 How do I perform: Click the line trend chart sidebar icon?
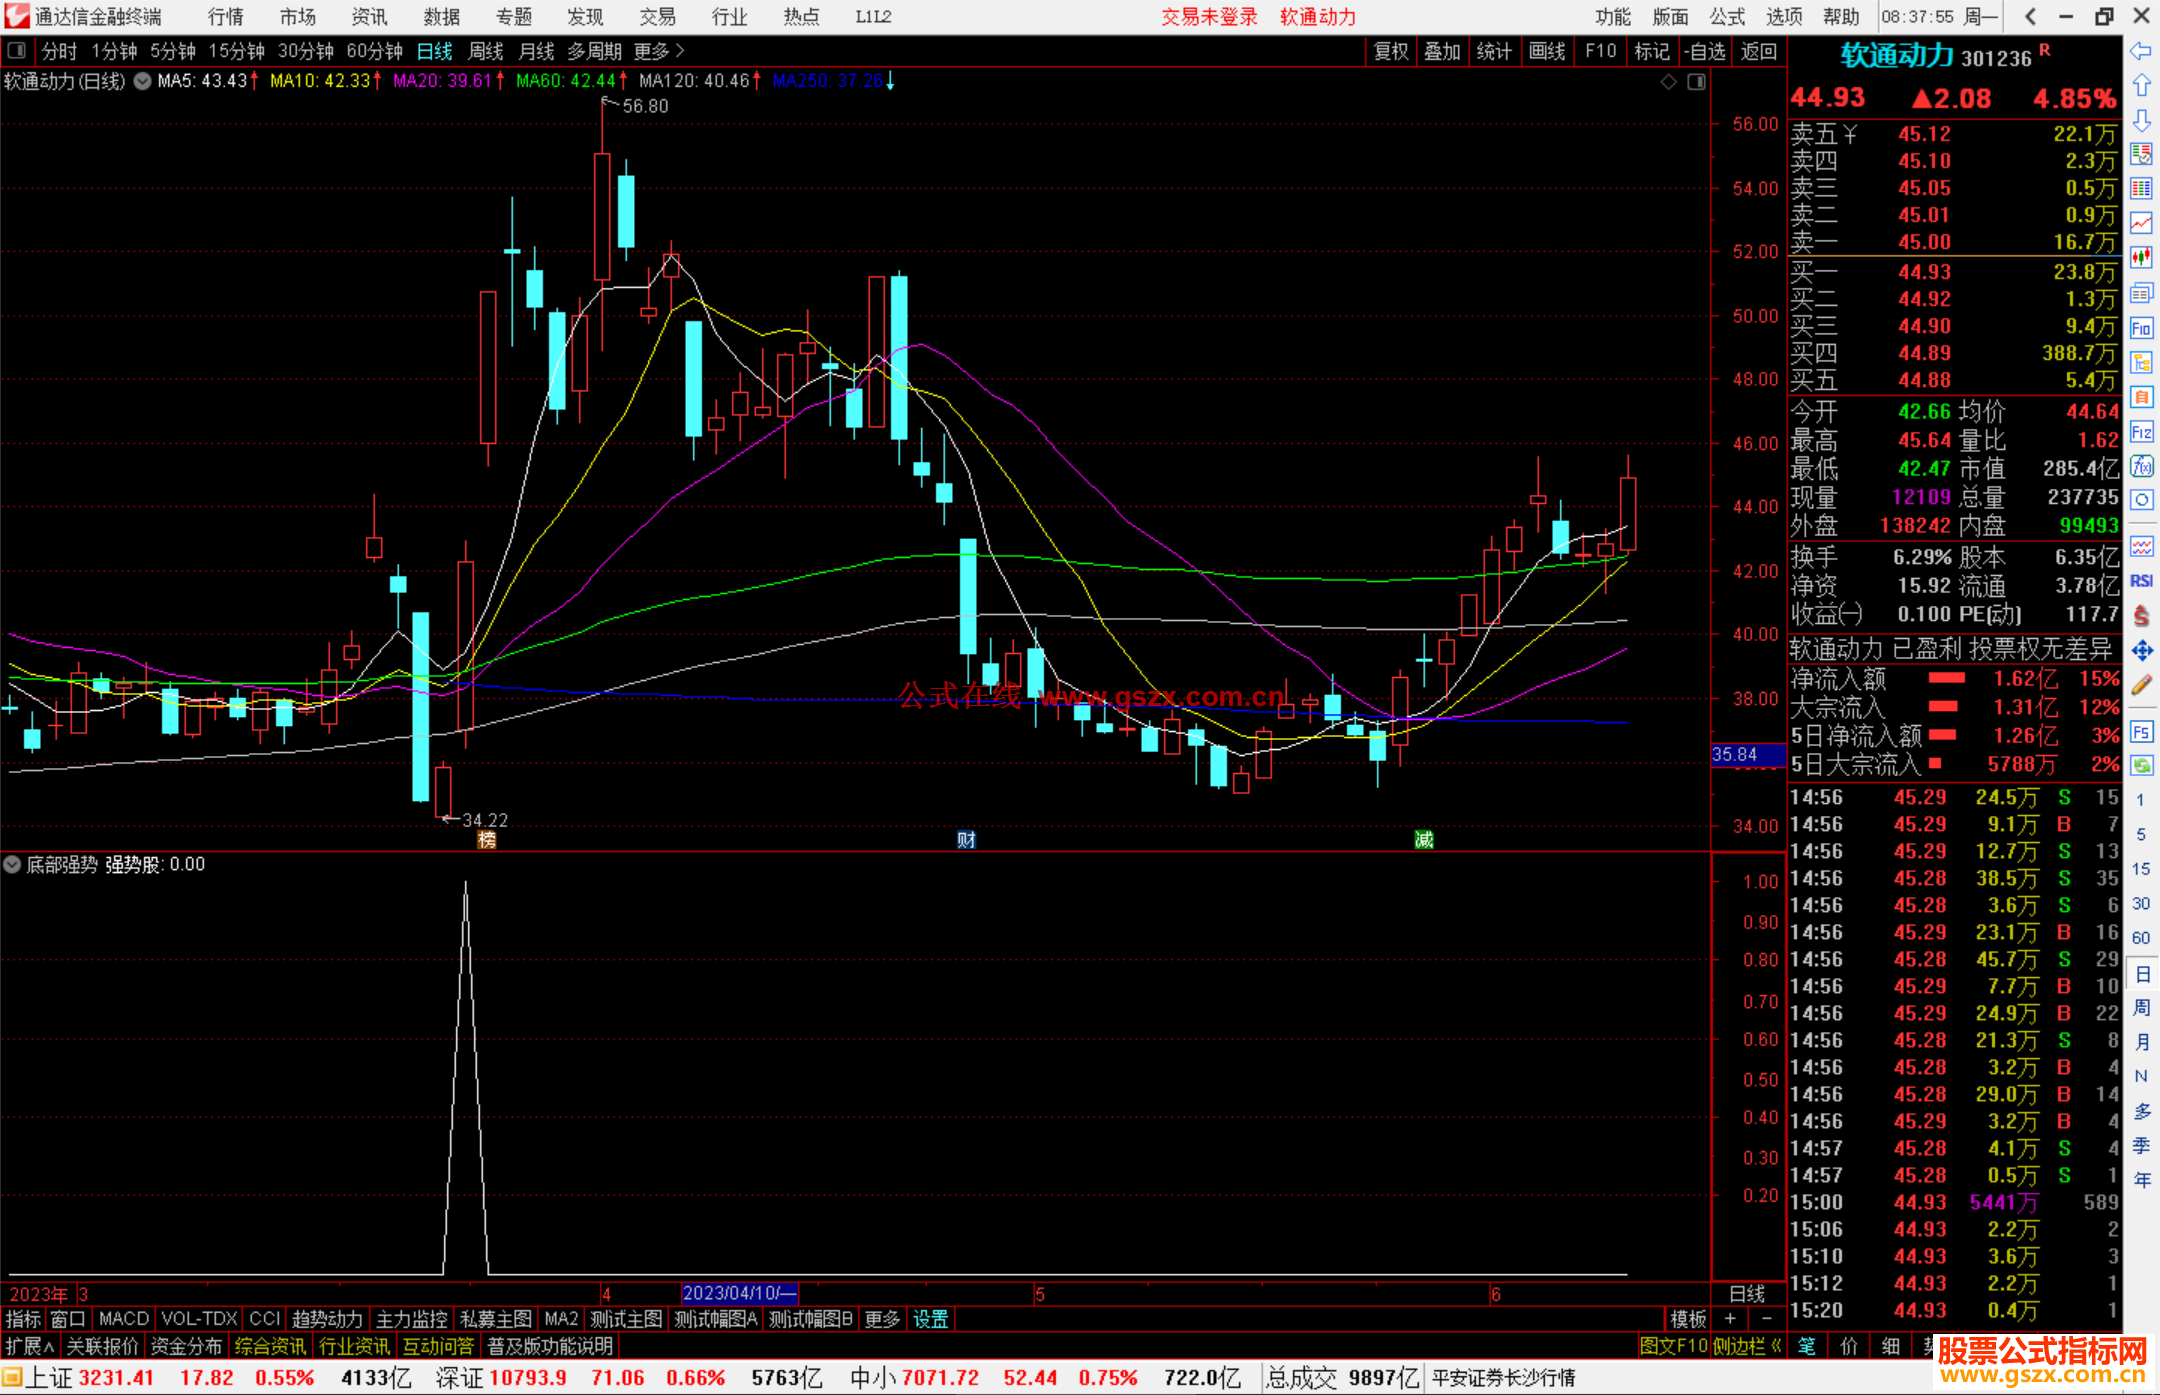[2141, 222]
